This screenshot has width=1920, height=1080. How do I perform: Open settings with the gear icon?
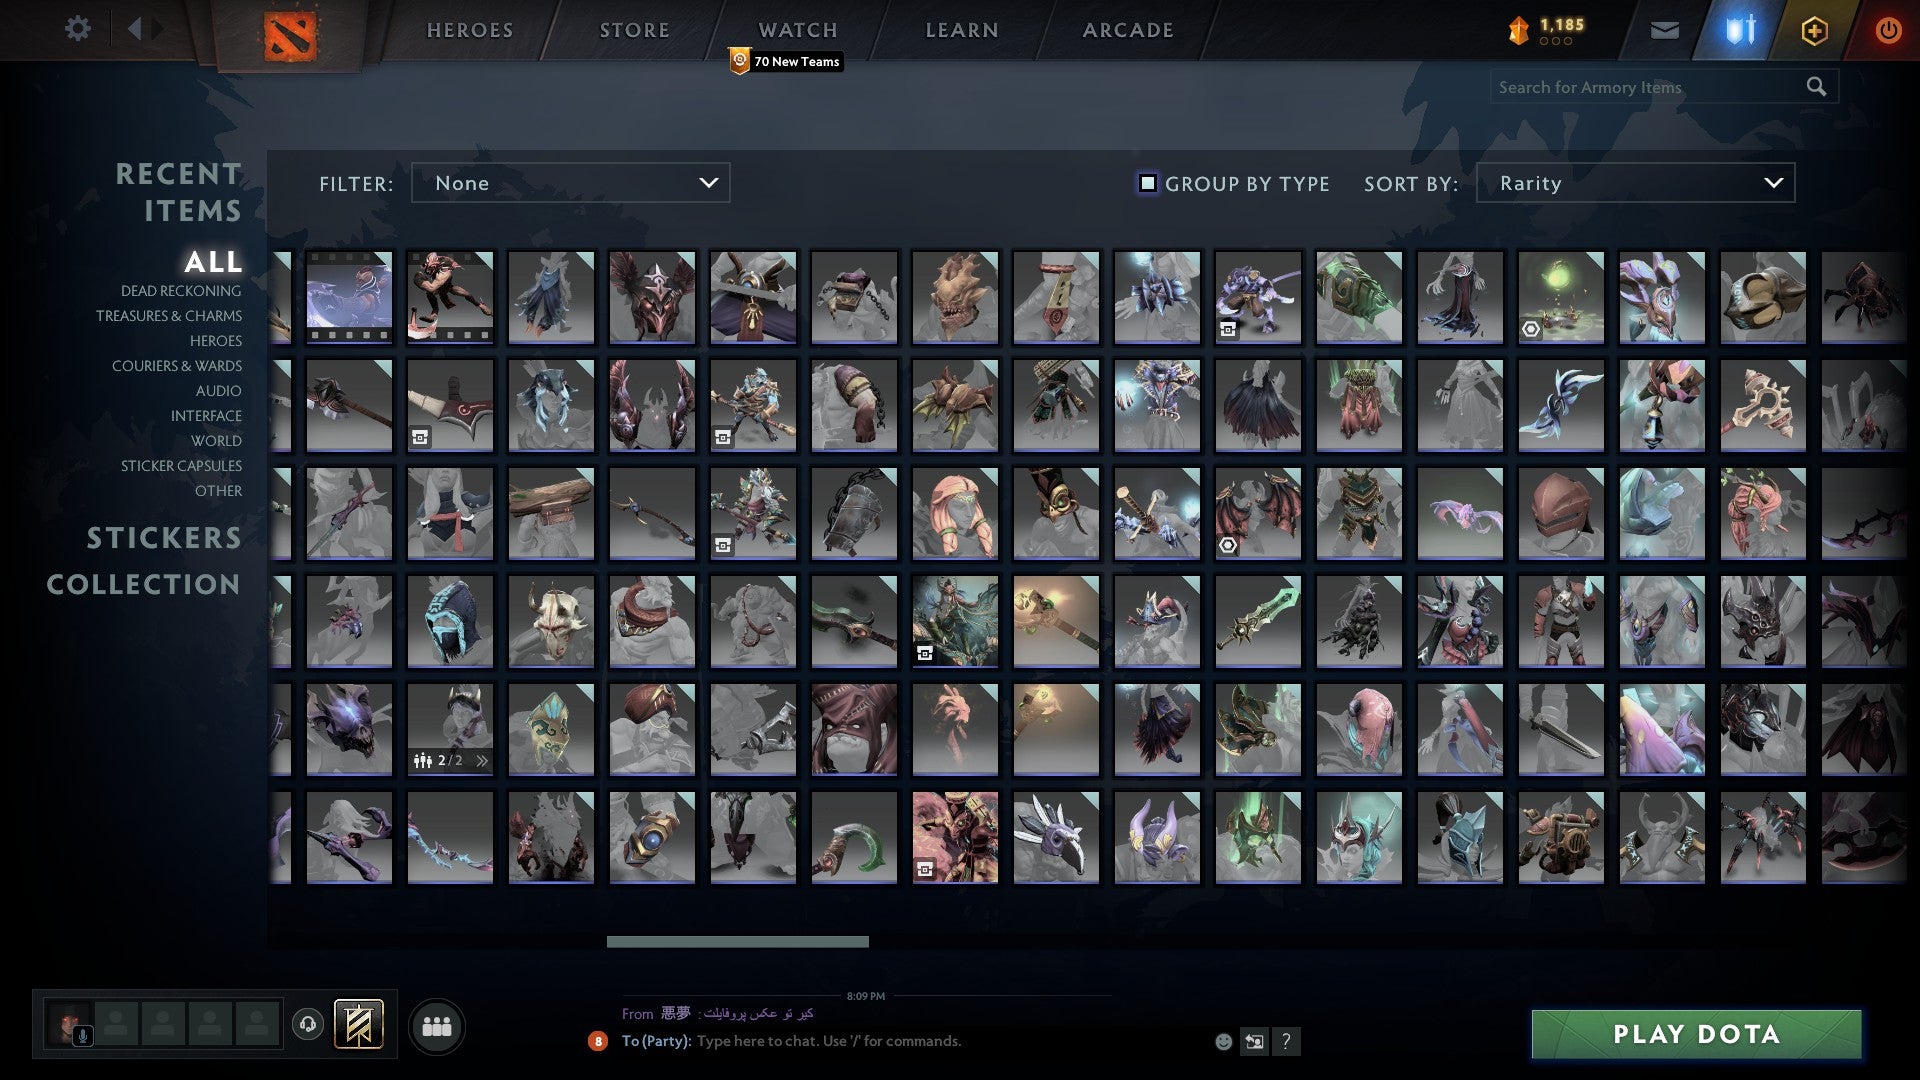78,29
